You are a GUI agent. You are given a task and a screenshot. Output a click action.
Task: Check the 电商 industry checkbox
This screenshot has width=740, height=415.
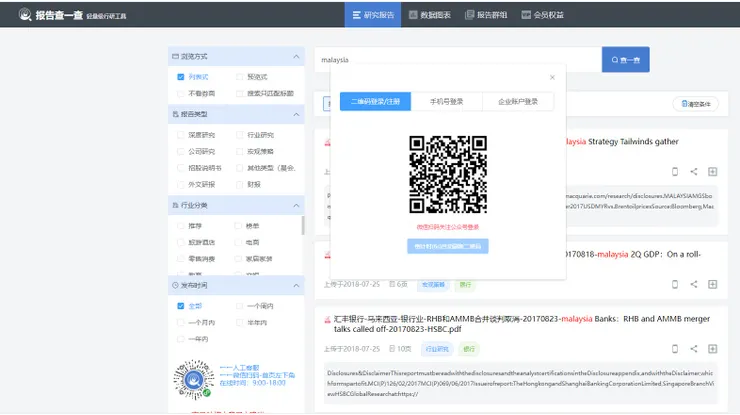(x=238, y=243)
